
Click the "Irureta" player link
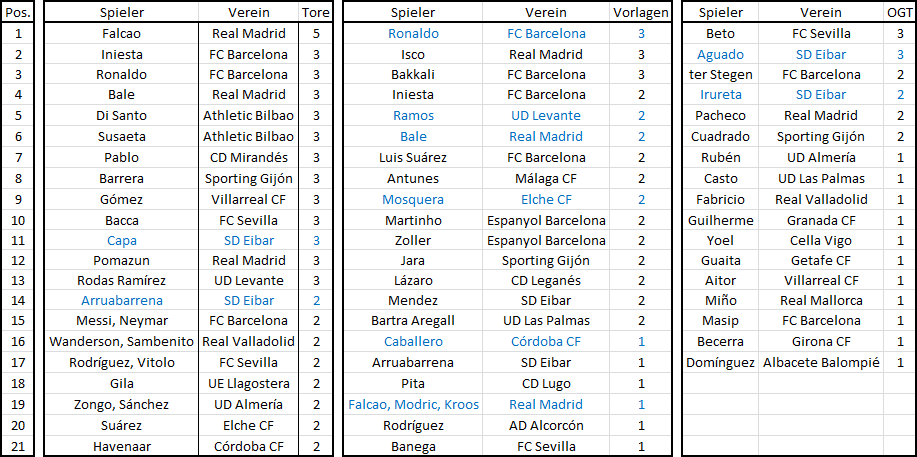pos(720,95)
